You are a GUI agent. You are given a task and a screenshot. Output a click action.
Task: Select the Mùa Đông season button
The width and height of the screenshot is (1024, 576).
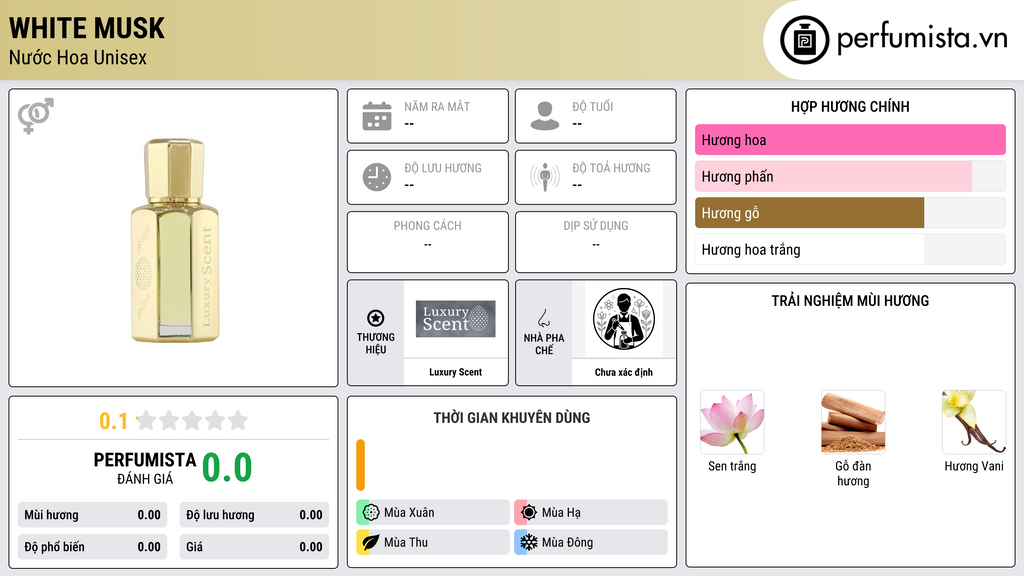tap(591, 542)
